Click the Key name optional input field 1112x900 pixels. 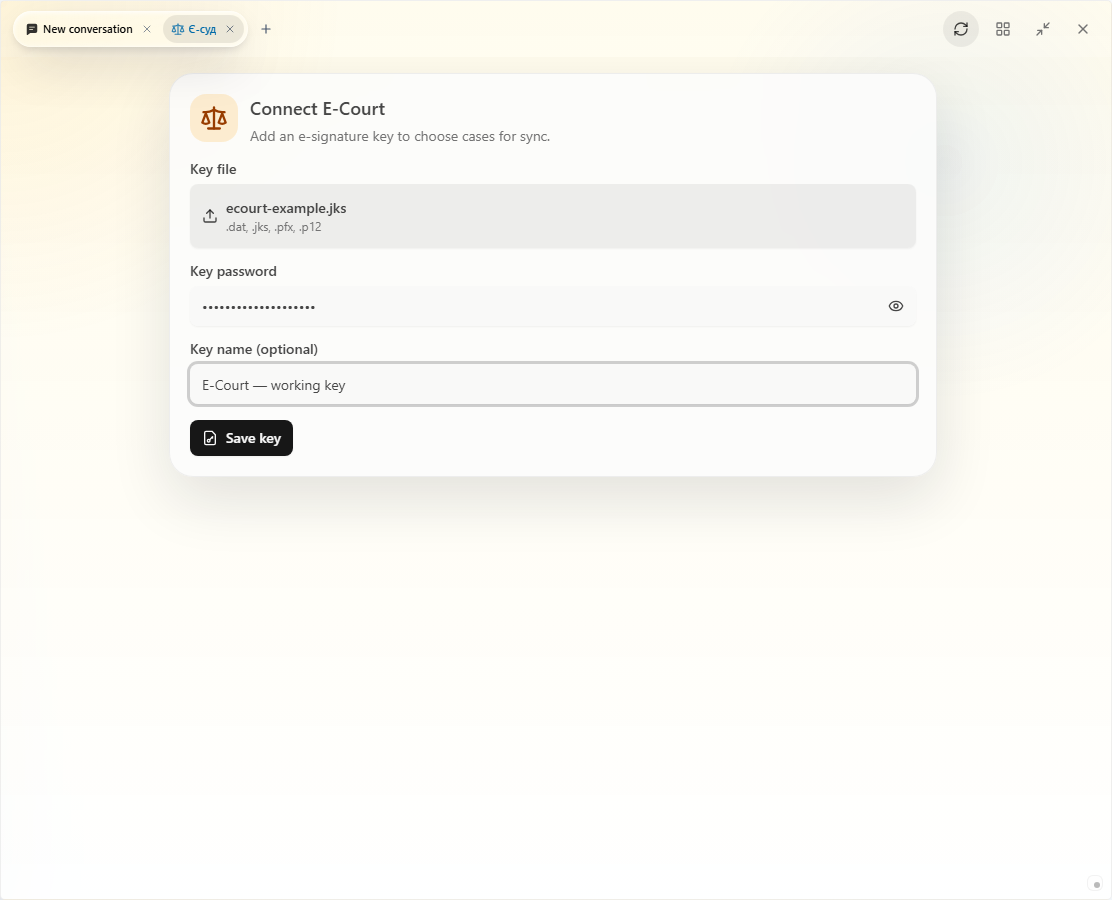pos(552,384)
